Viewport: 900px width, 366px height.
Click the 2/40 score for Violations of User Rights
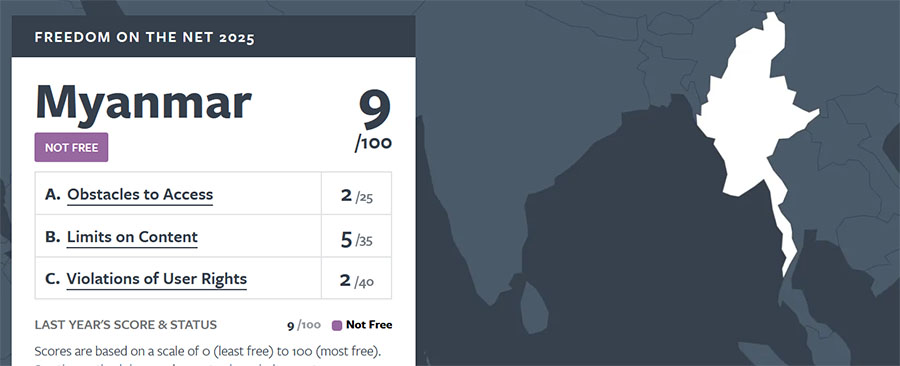[x=356, y=281]
